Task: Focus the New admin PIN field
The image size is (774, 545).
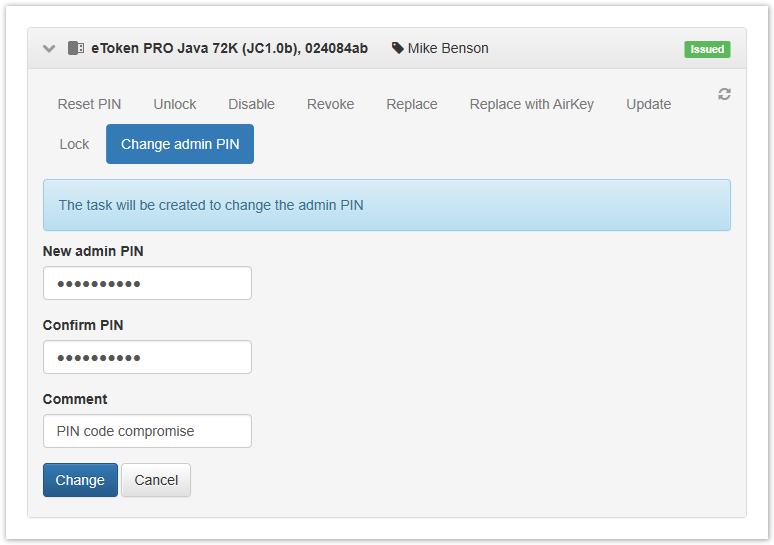Action: tap(147, 283)
